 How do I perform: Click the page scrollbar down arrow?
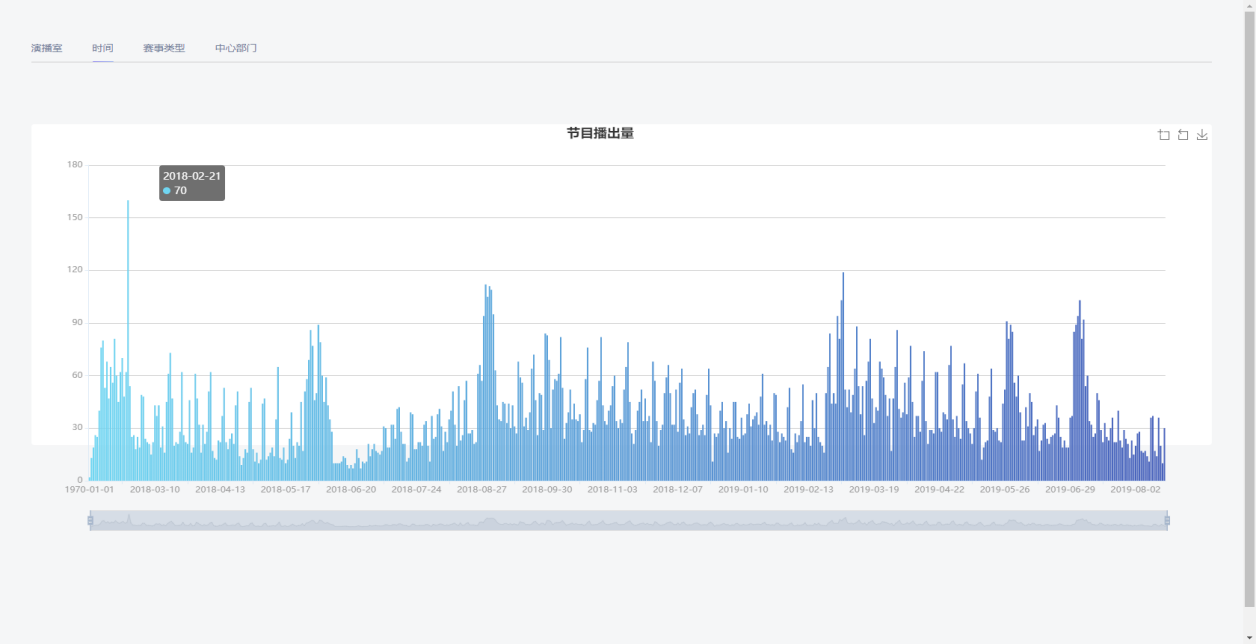(1249, 637)
